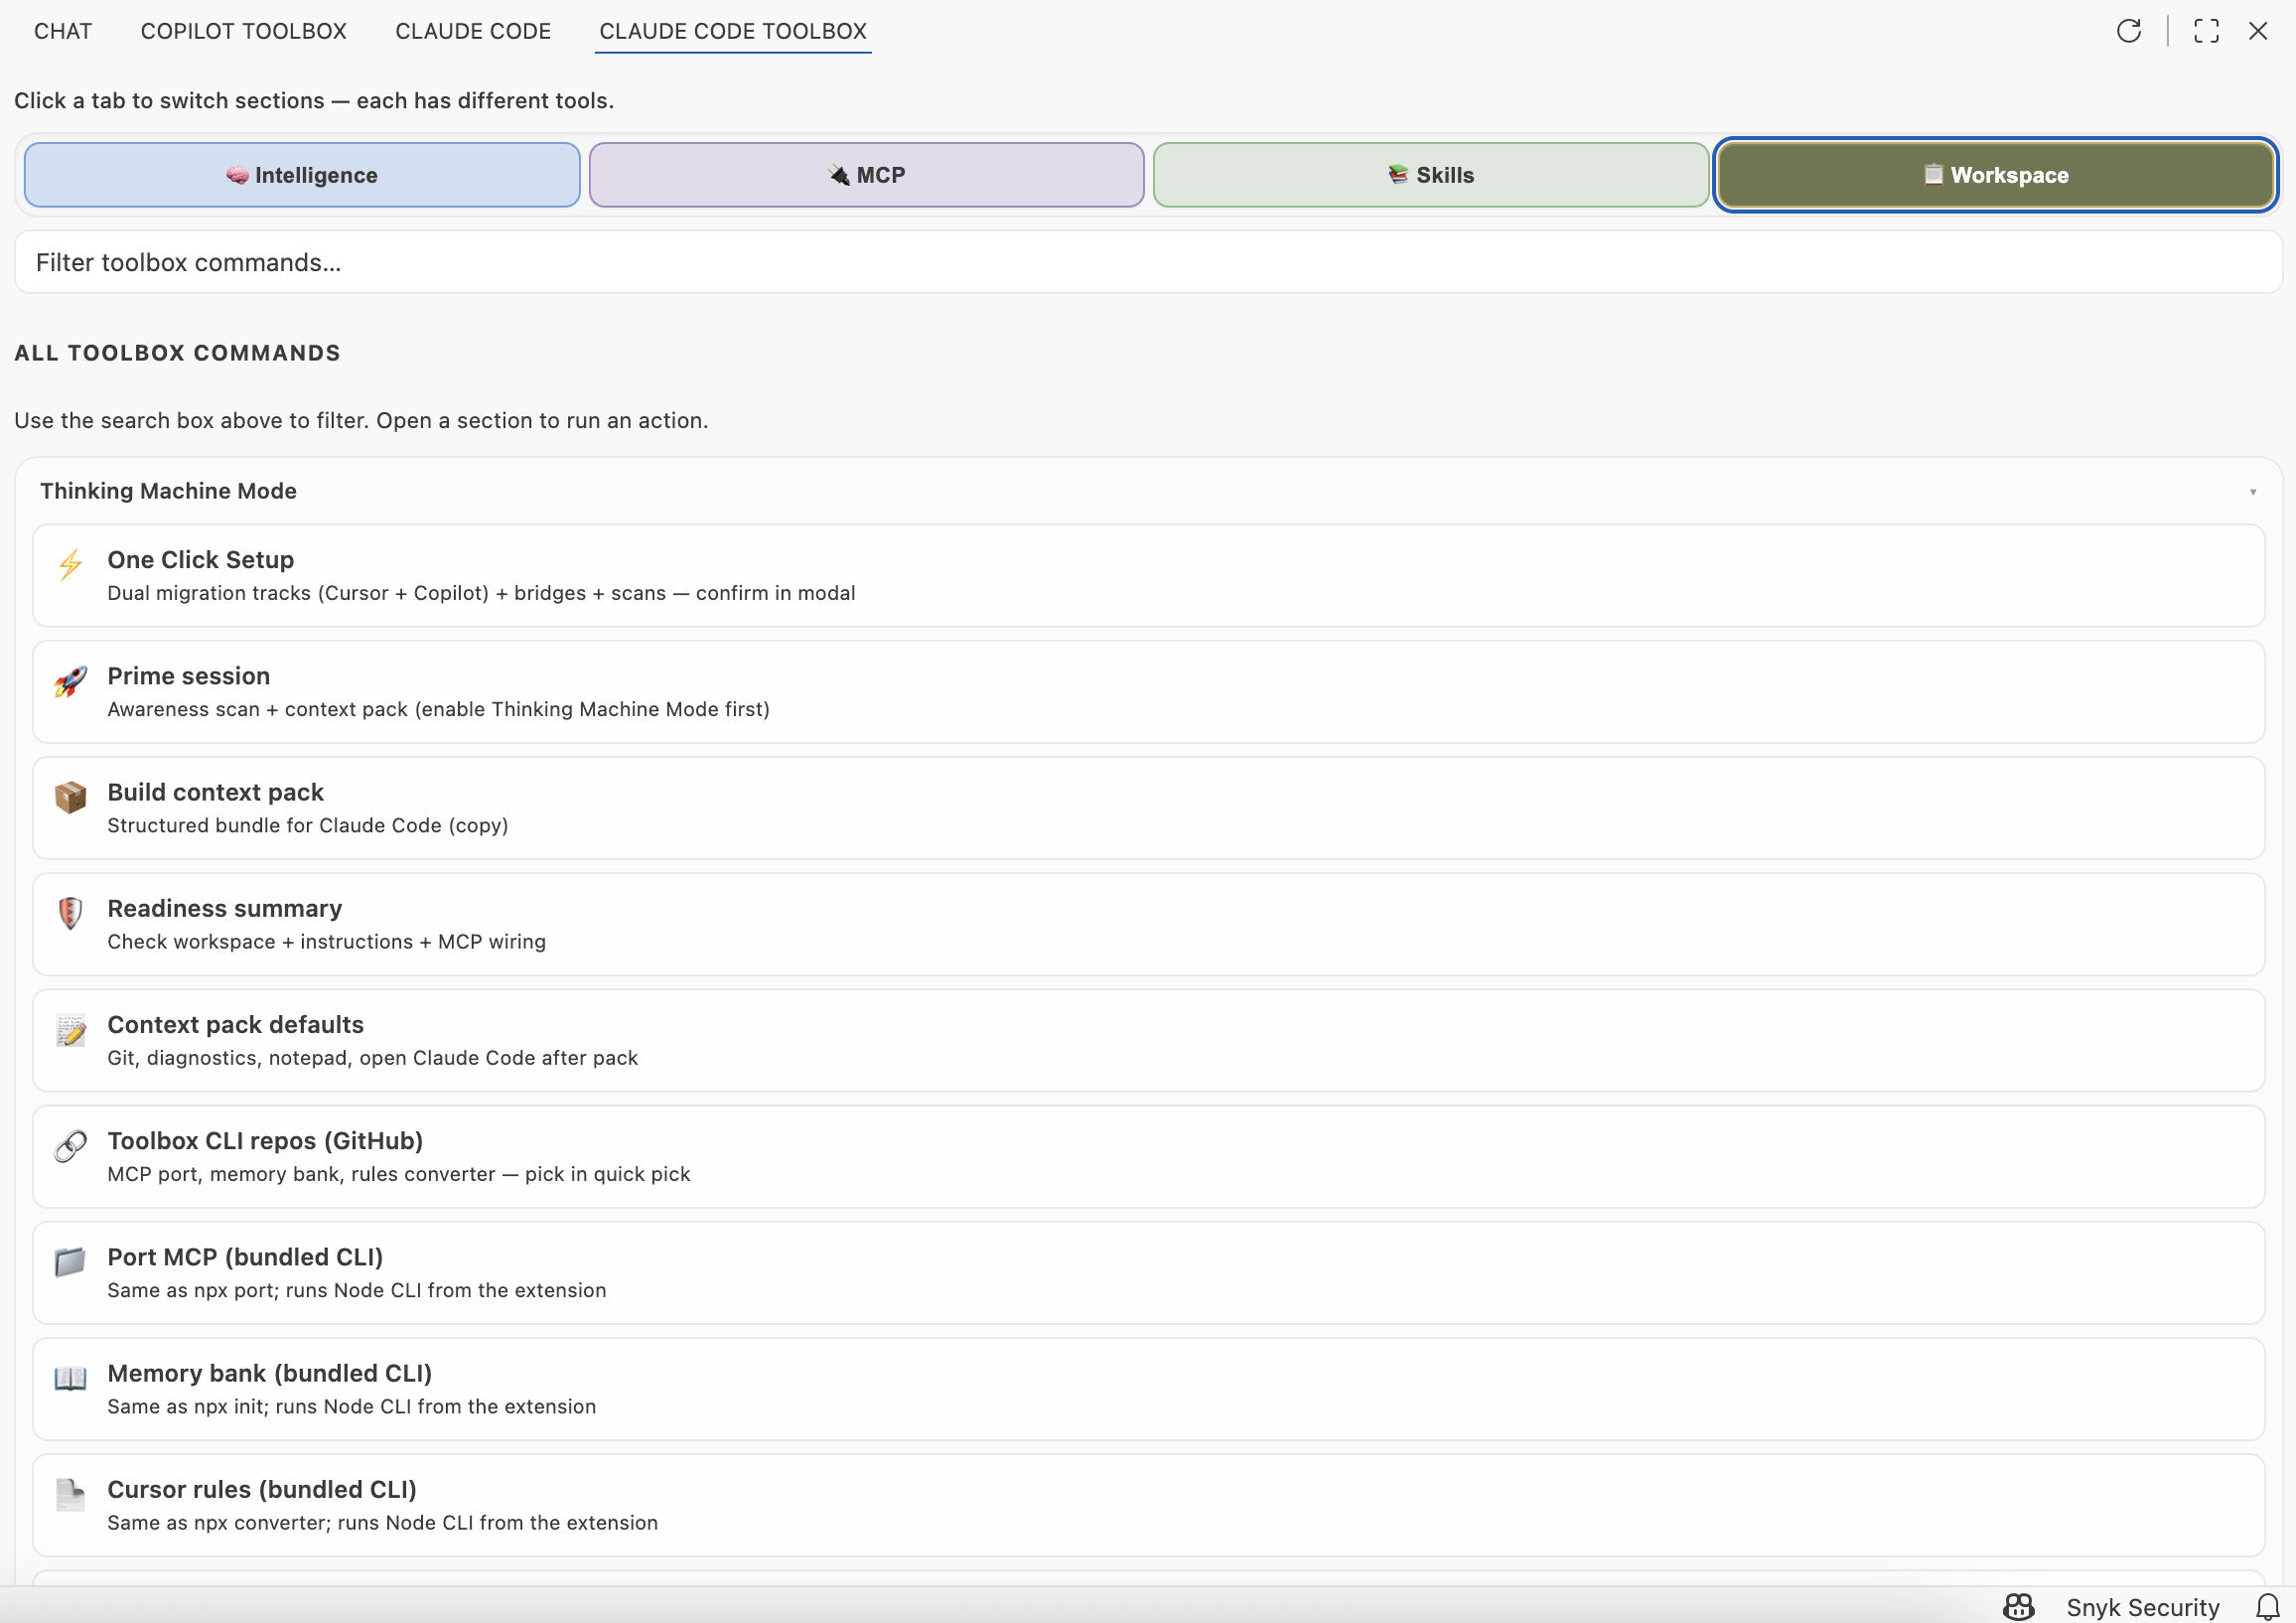
Task: Click the maximize panel icon
Action: (x=2206, y=31)
